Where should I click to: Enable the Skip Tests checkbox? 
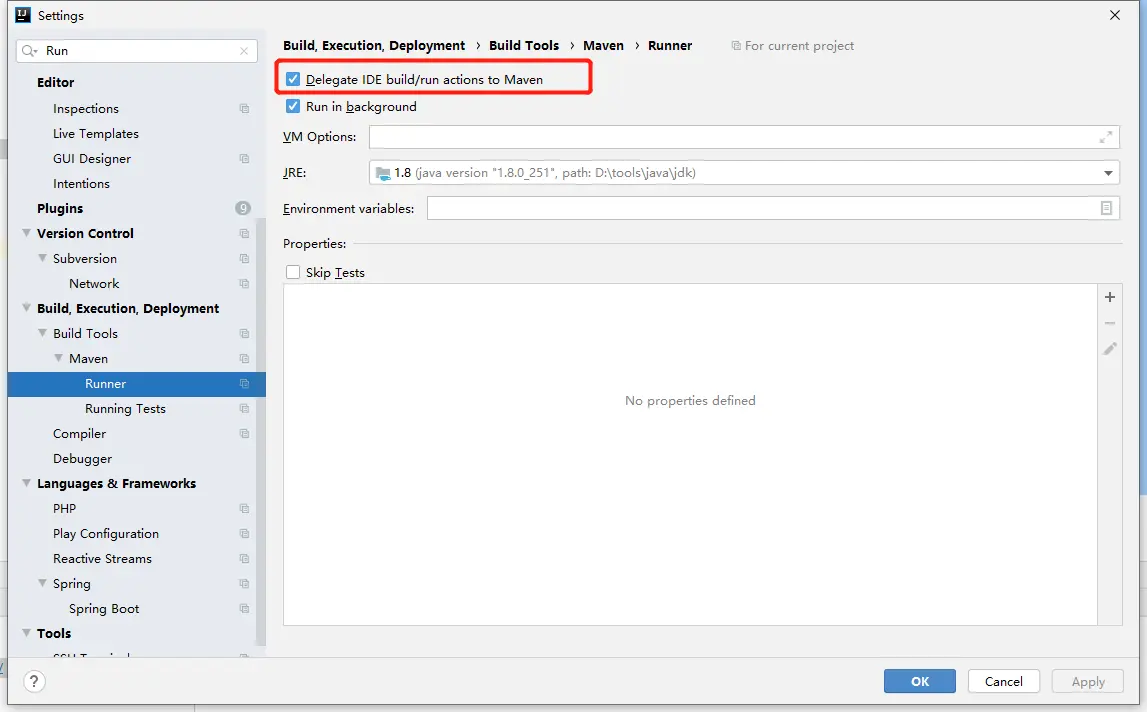point(293,272)
